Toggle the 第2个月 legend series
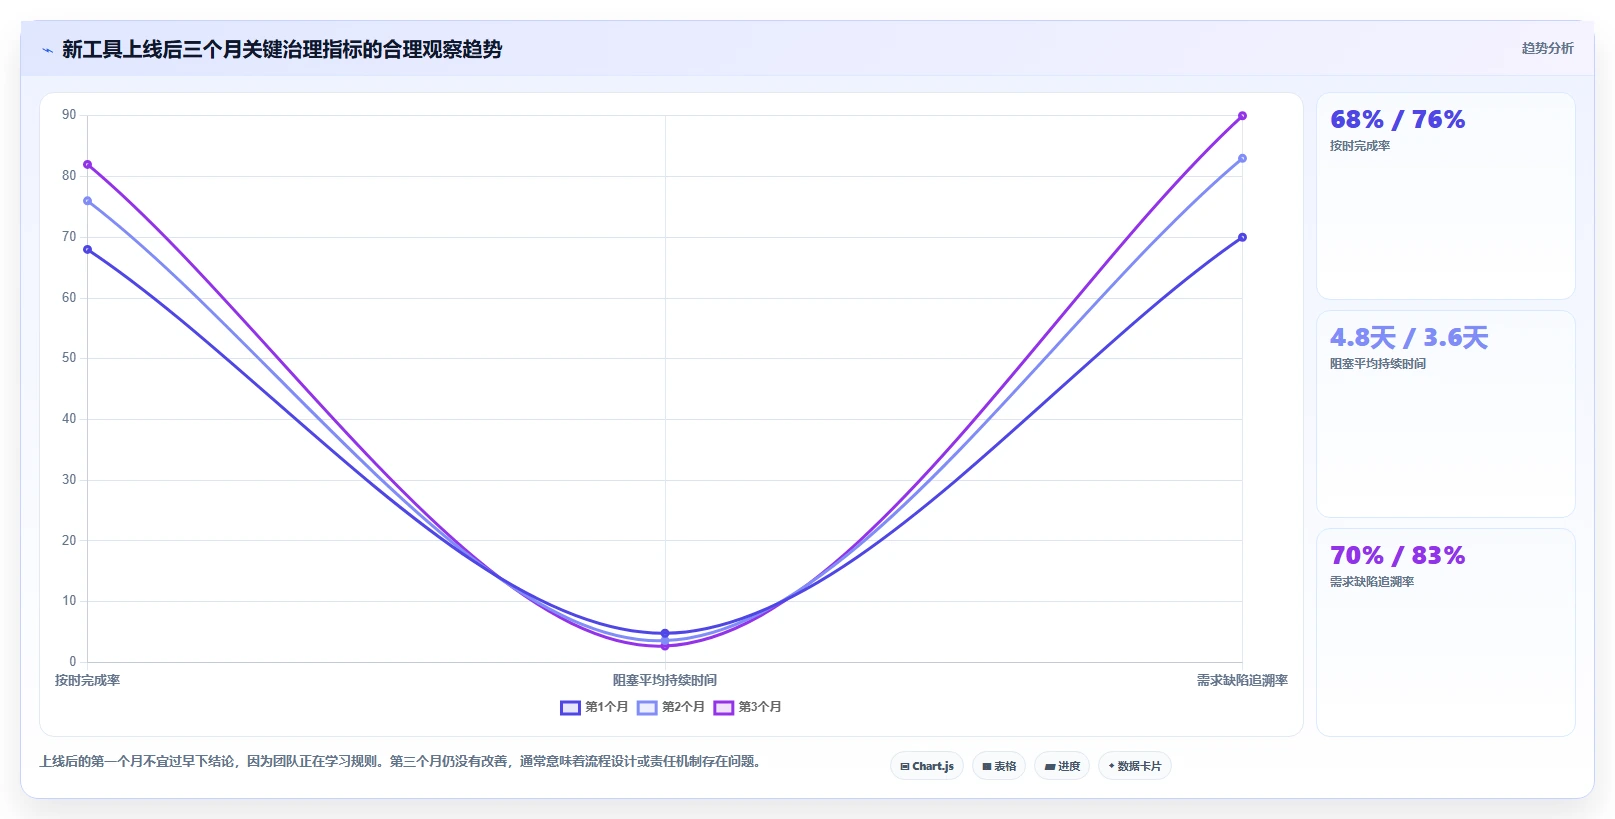This screenshot has width=1615, height=819. tap(671, 707)
